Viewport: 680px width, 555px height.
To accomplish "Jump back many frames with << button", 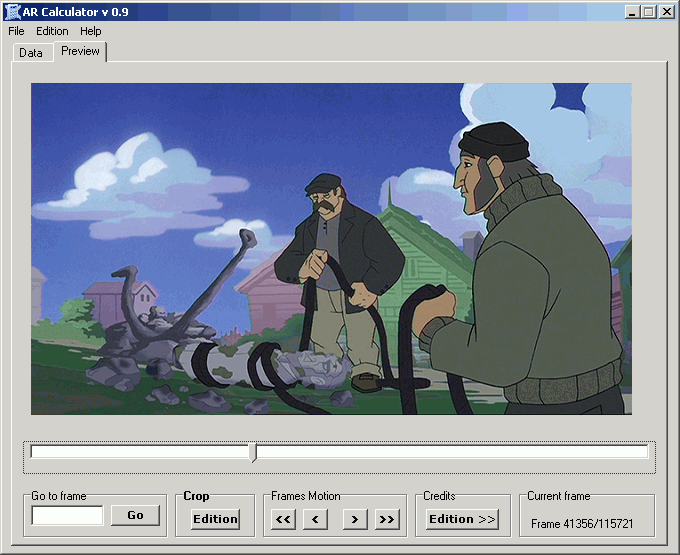I will tap(283, 519).
